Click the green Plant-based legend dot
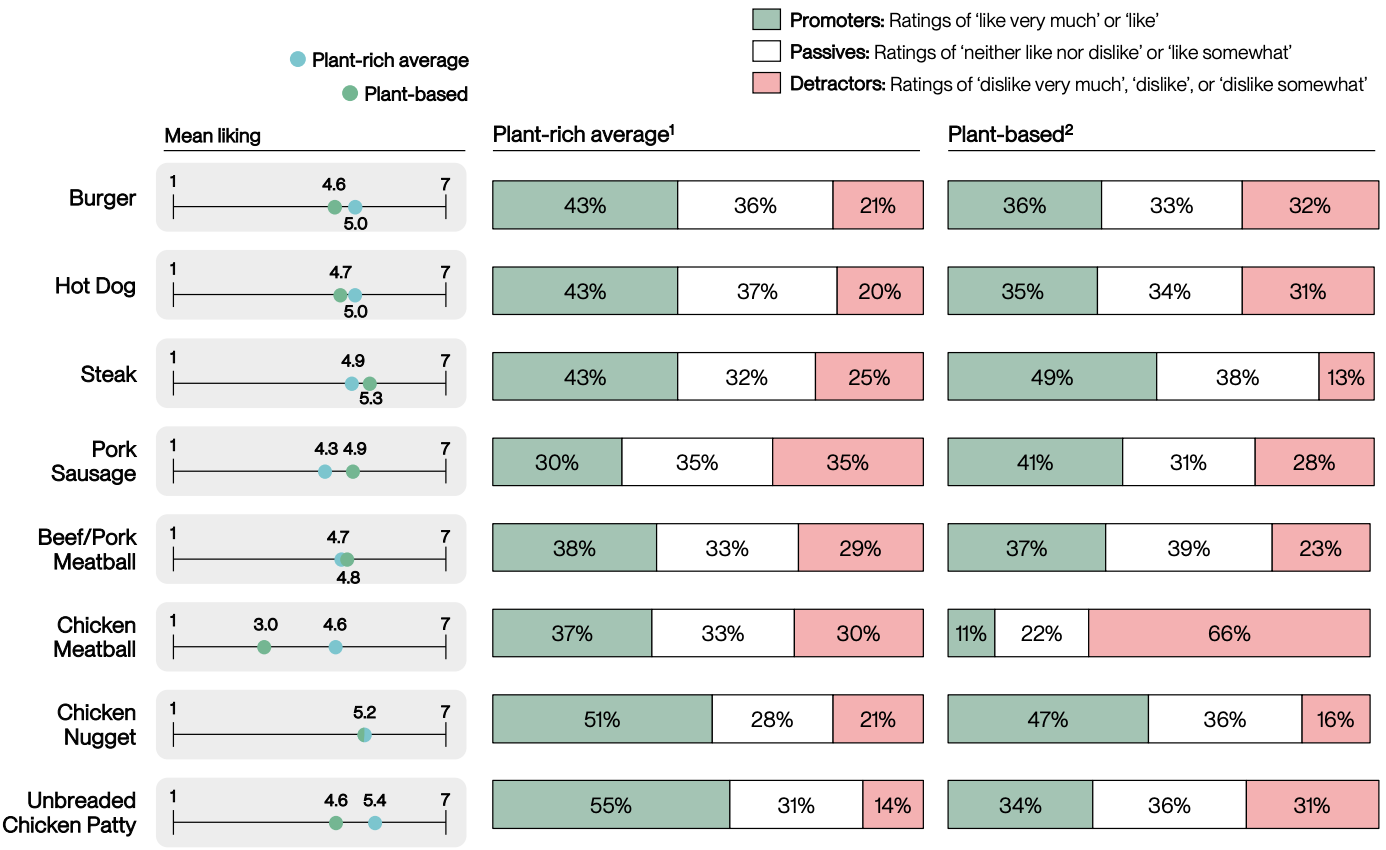Image resolution: width=1386 pixels, height=850 pixels. pyautogui.click(x=349, y=94)
